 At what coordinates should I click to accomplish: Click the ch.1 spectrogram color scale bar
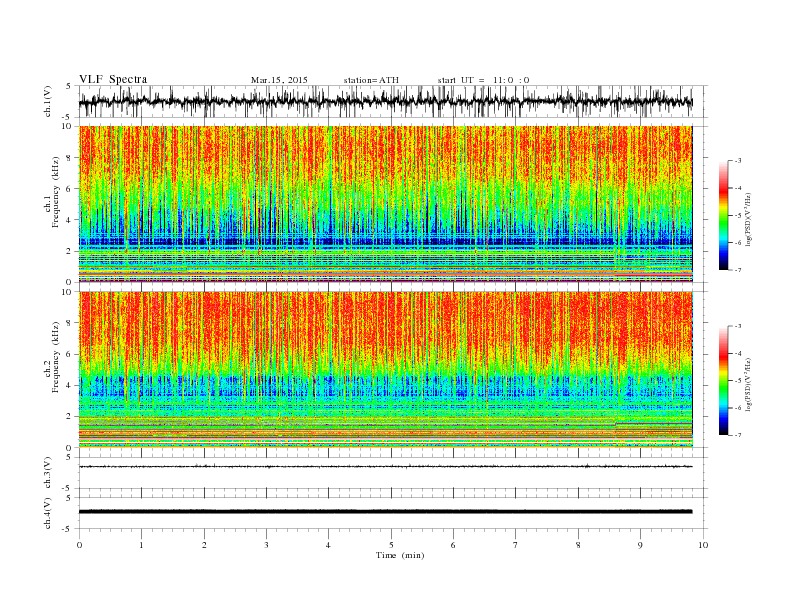tap(723, 215)
